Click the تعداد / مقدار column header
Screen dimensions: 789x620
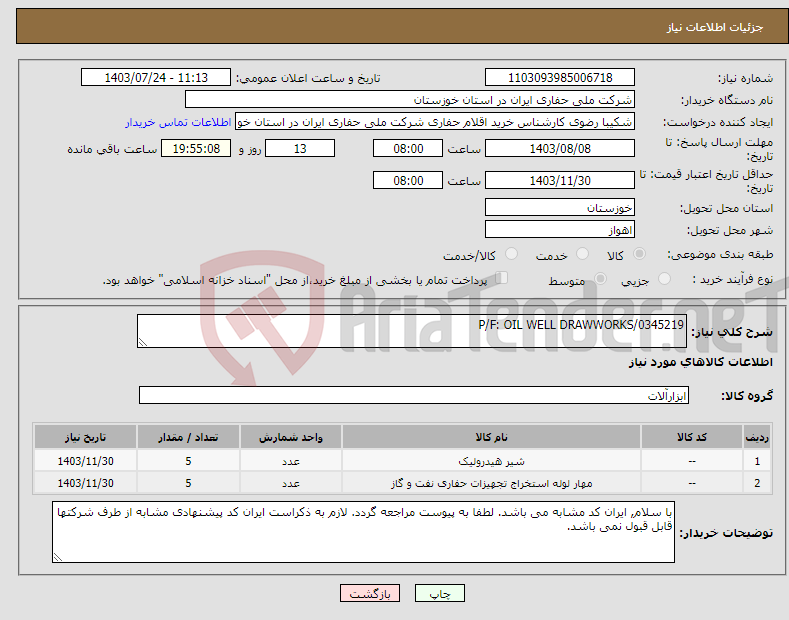(x=188, y=437)
